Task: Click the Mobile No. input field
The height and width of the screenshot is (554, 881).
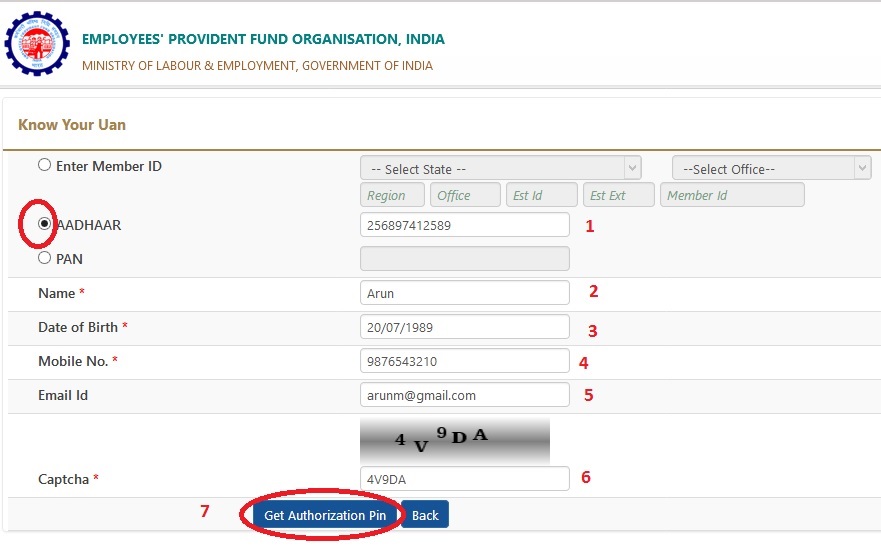Action: tap(464, 361)
